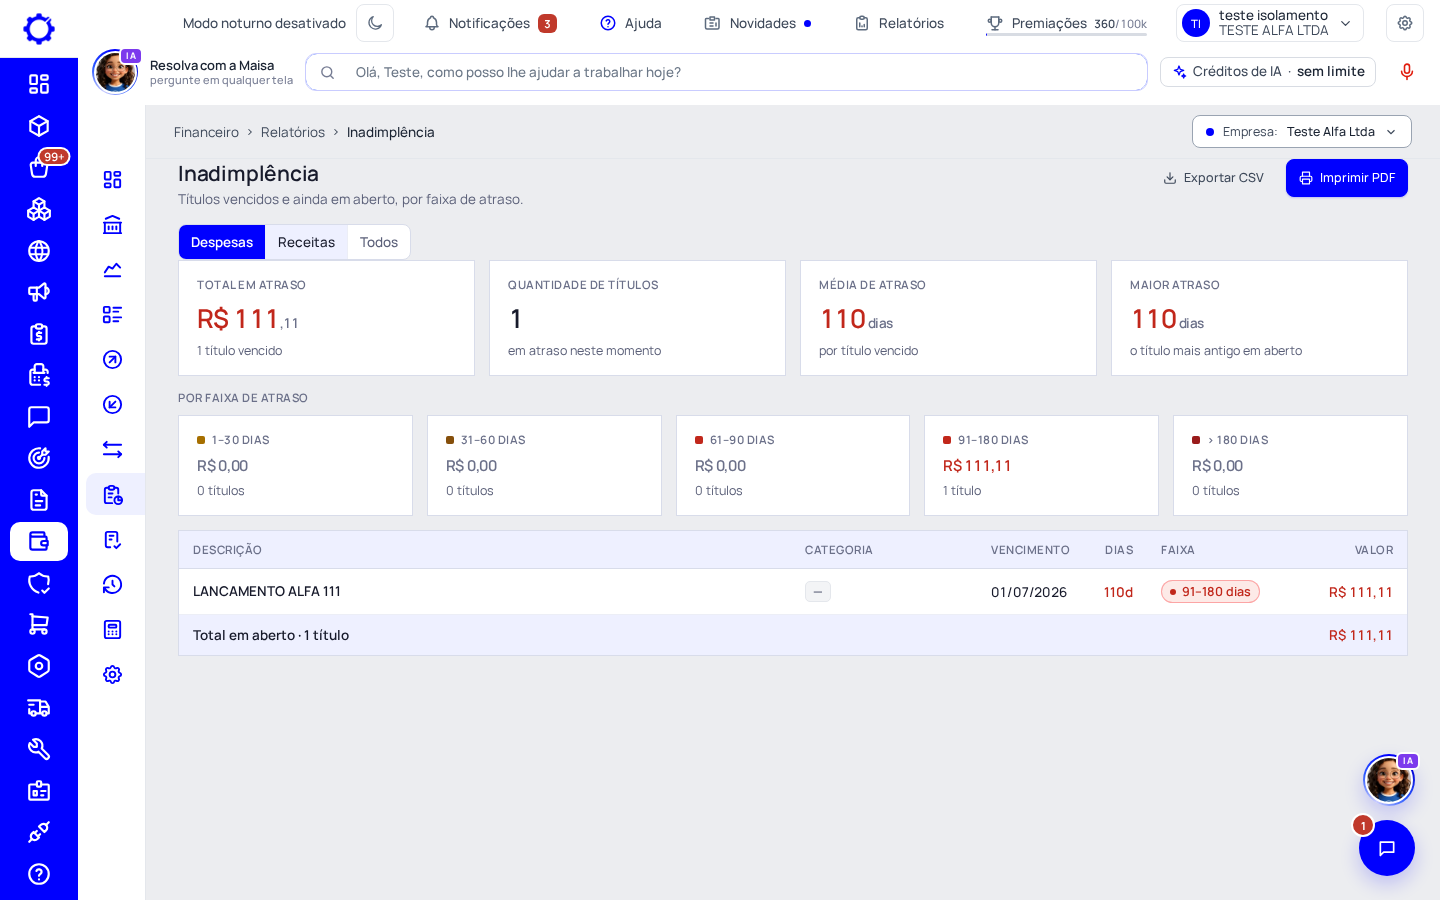The width and height of the screenshot is (1440, 900).
Task: Open shopping bag icon with 99+ badge
Action: (x=39, y=167)
